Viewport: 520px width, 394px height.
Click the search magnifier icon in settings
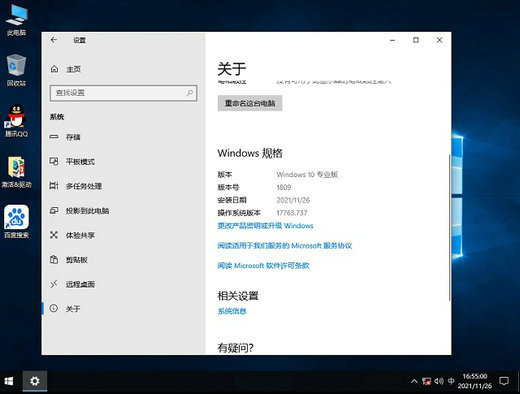pos(190,93)
